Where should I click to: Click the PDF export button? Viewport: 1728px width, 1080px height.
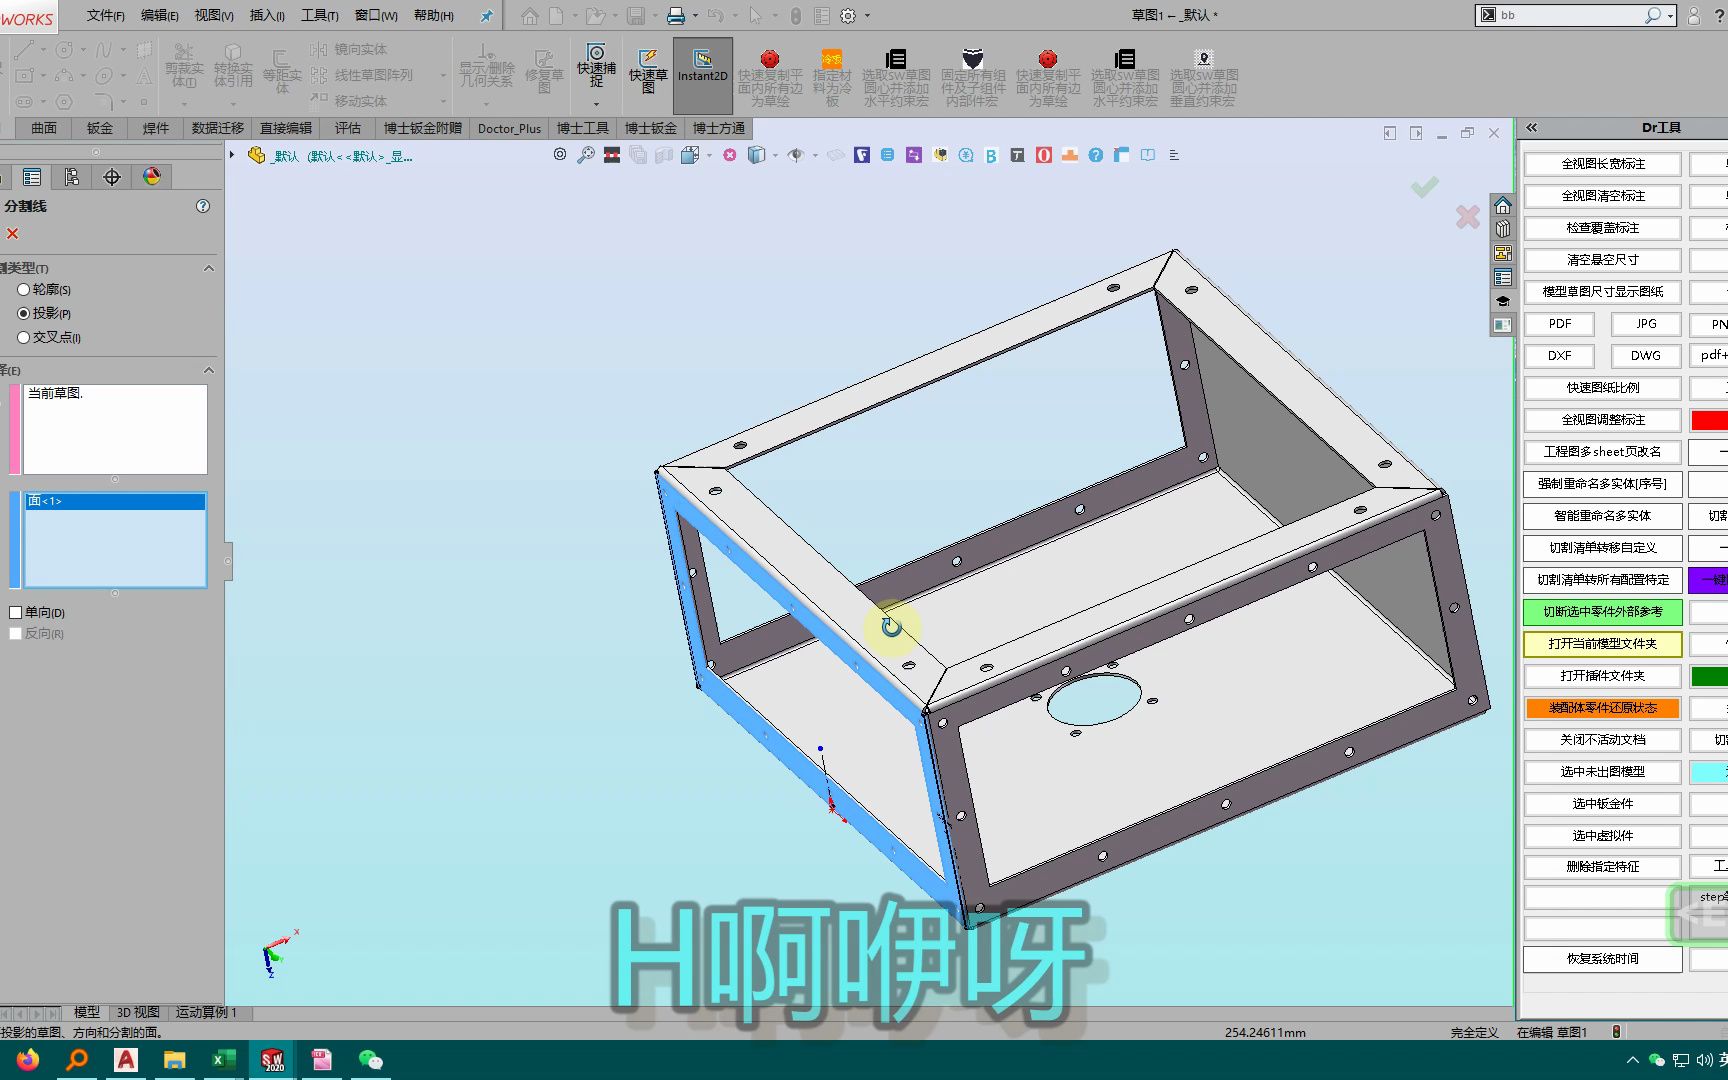tap(1559, 323)
